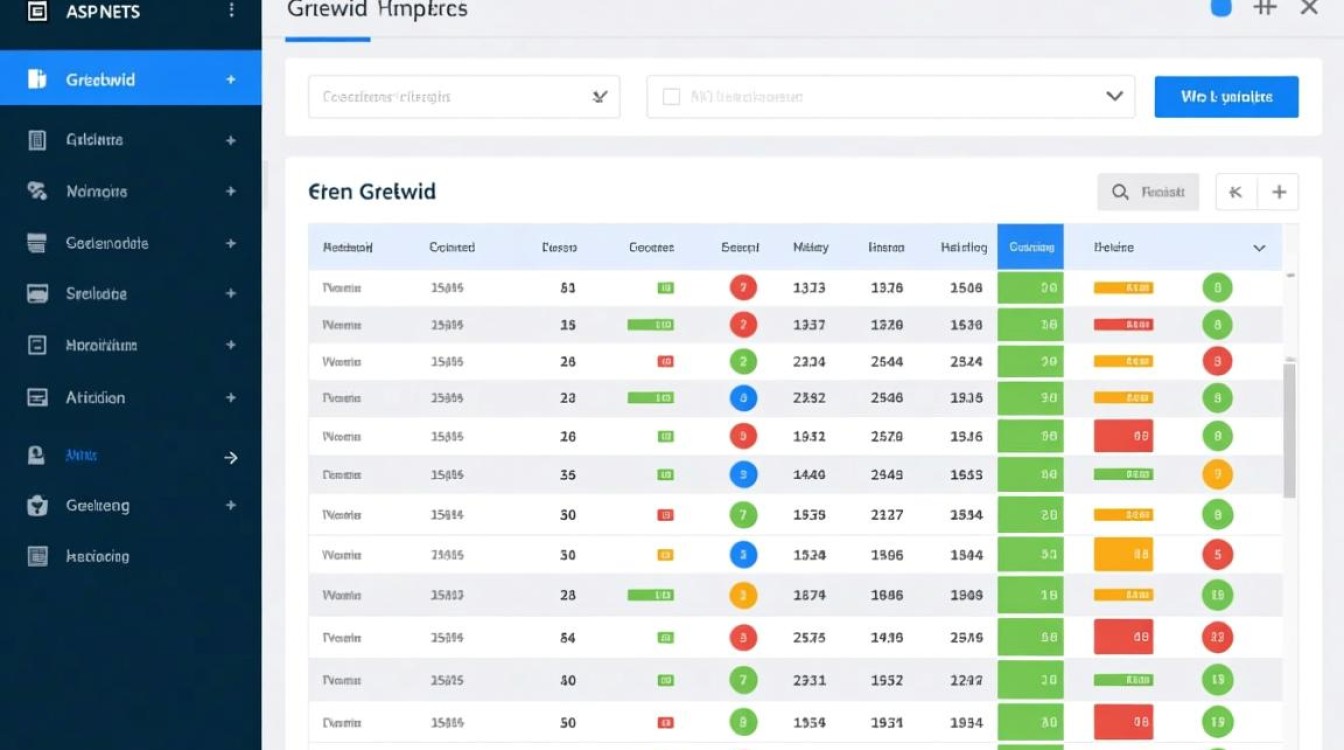Click the grid layout icon in the top-right header
The height and width of the screenshot is (750, 1344).
pos(1264,8)
